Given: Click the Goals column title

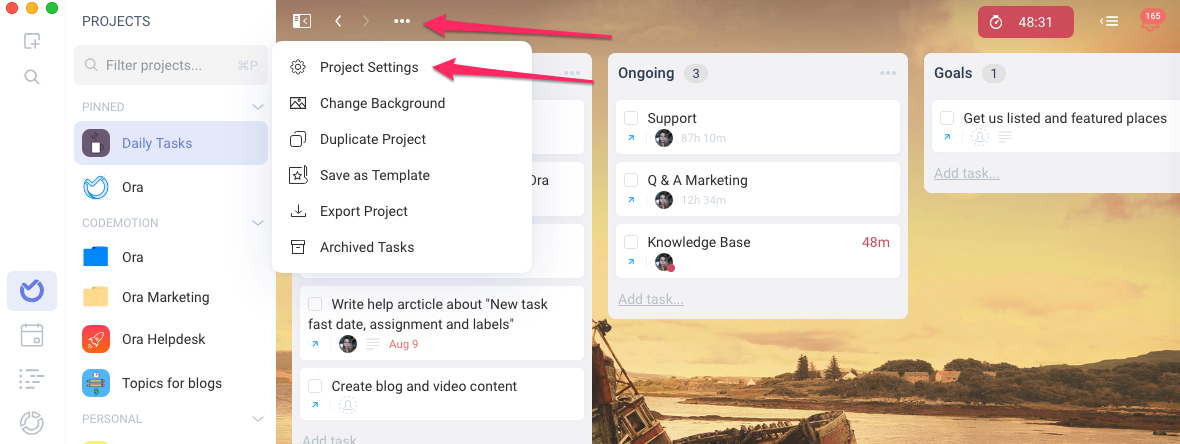Looking at the screenshot, I should pos(953,73).
